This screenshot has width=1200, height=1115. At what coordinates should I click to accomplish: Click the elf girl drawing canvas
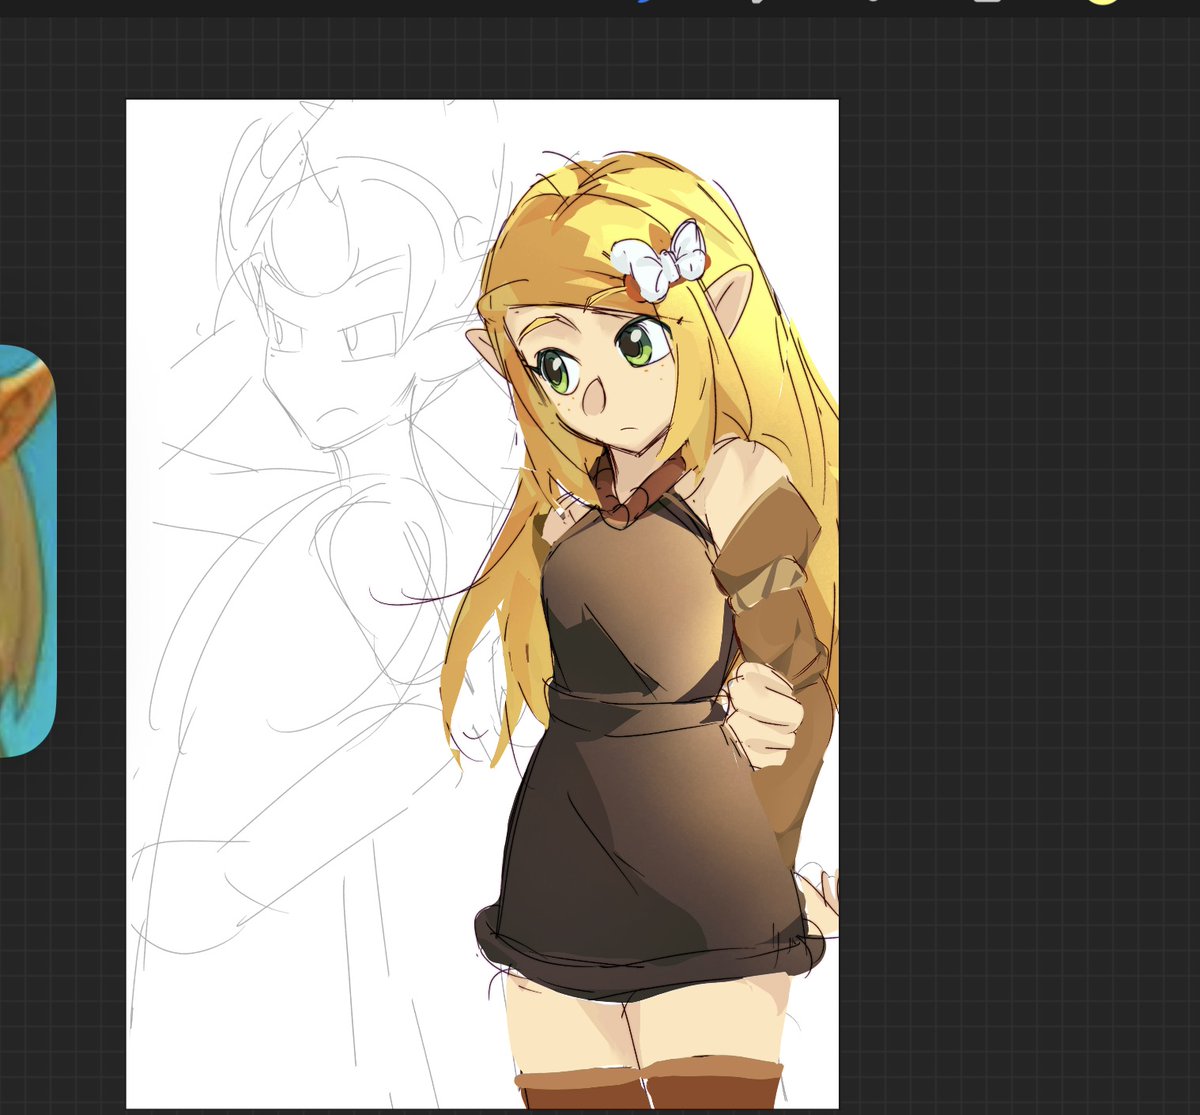pyautogui.click(x=482, y=604)
